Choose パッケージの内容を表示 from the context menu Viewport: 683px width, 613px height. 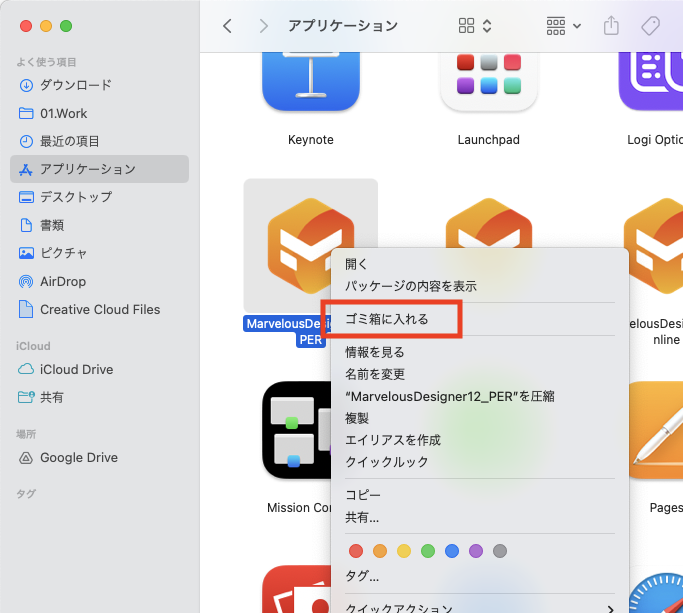(480, 286)
